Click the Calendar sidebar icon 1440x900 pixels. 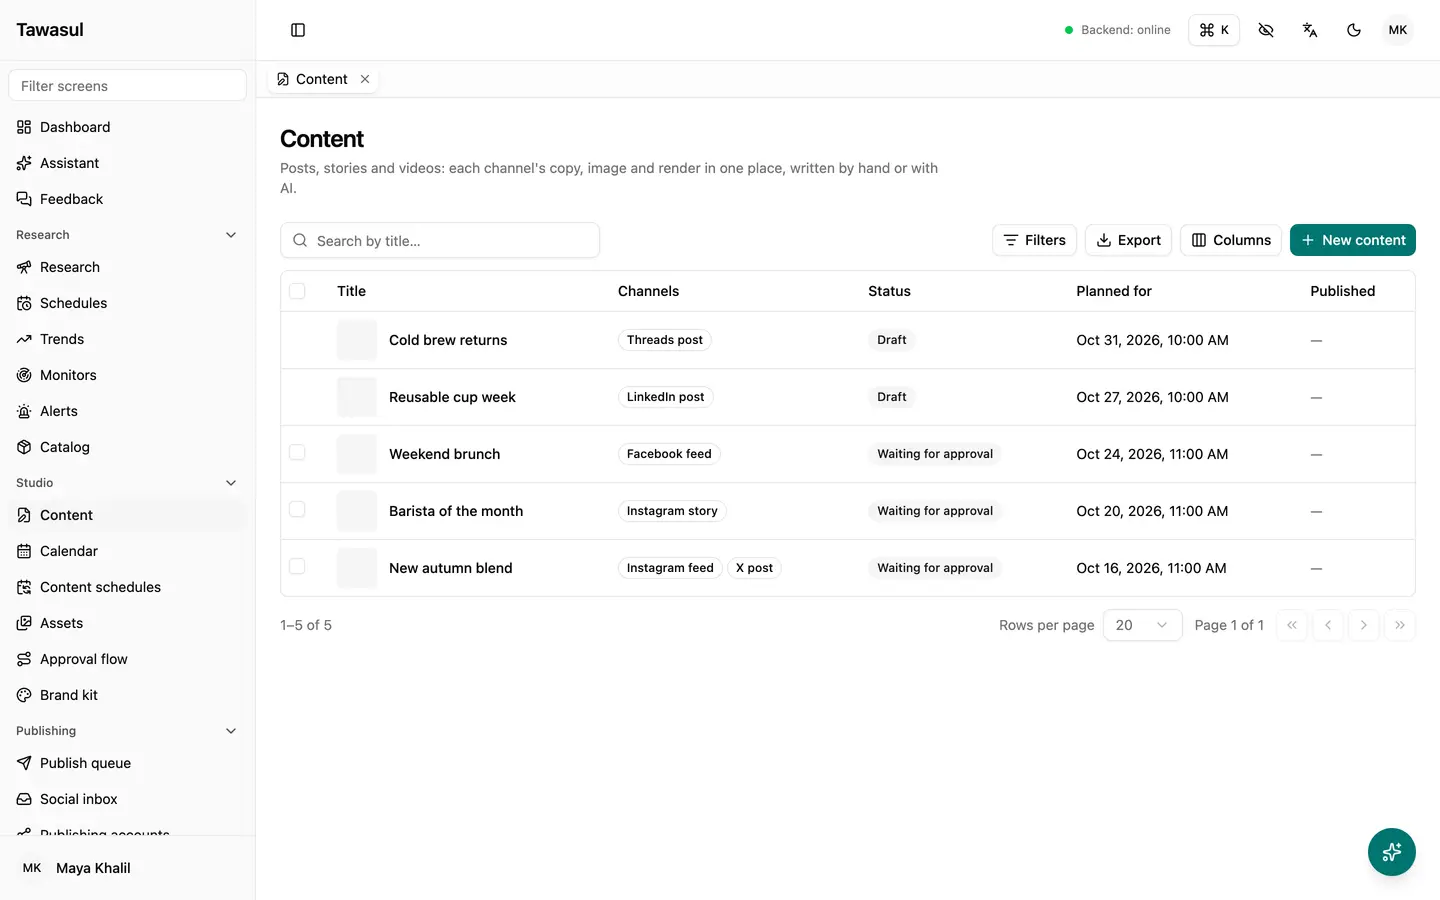tap(24, 551)
